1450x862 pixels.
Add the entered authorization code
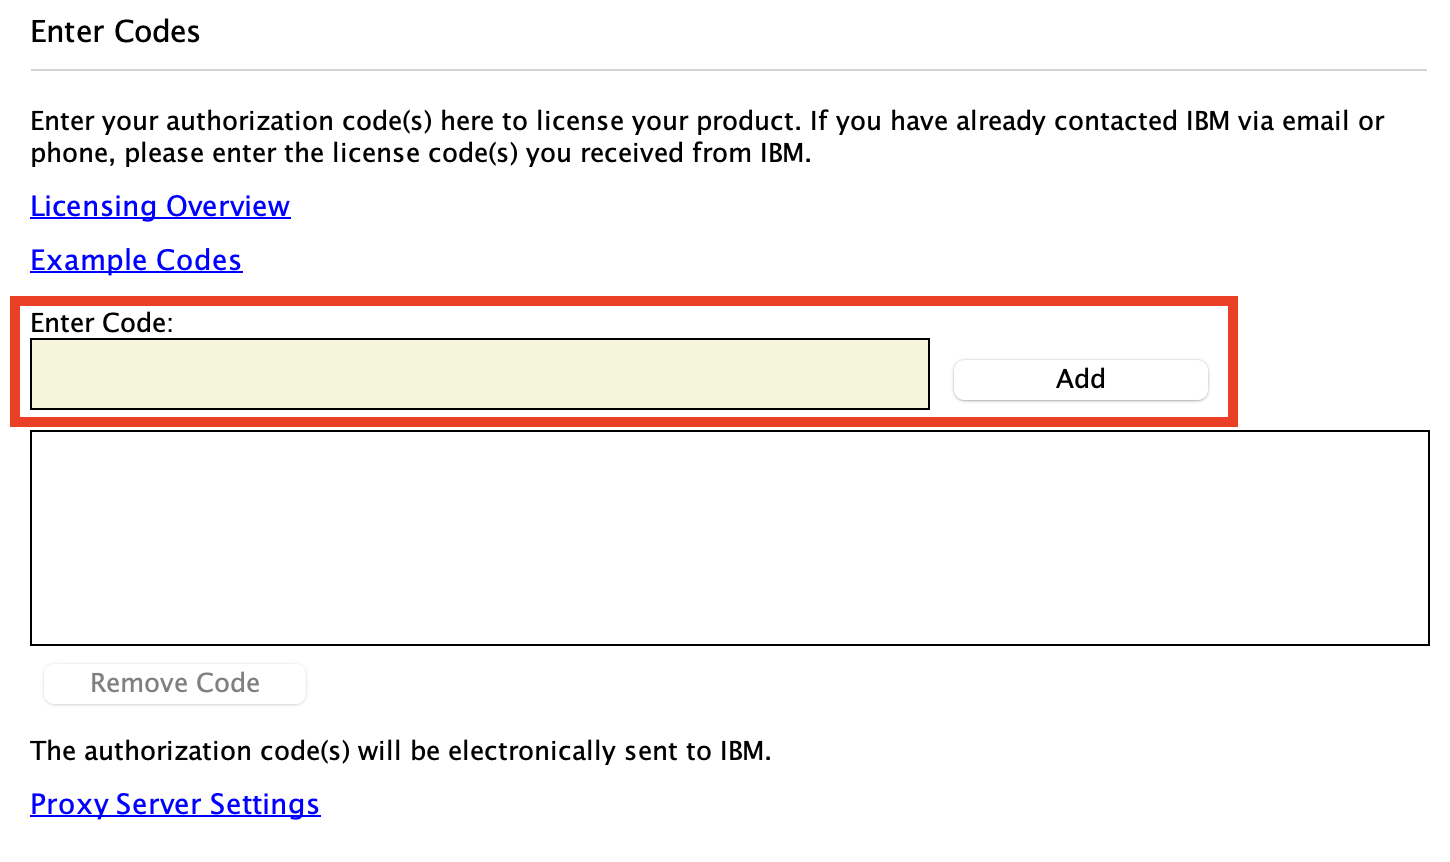pos(1080,379)
